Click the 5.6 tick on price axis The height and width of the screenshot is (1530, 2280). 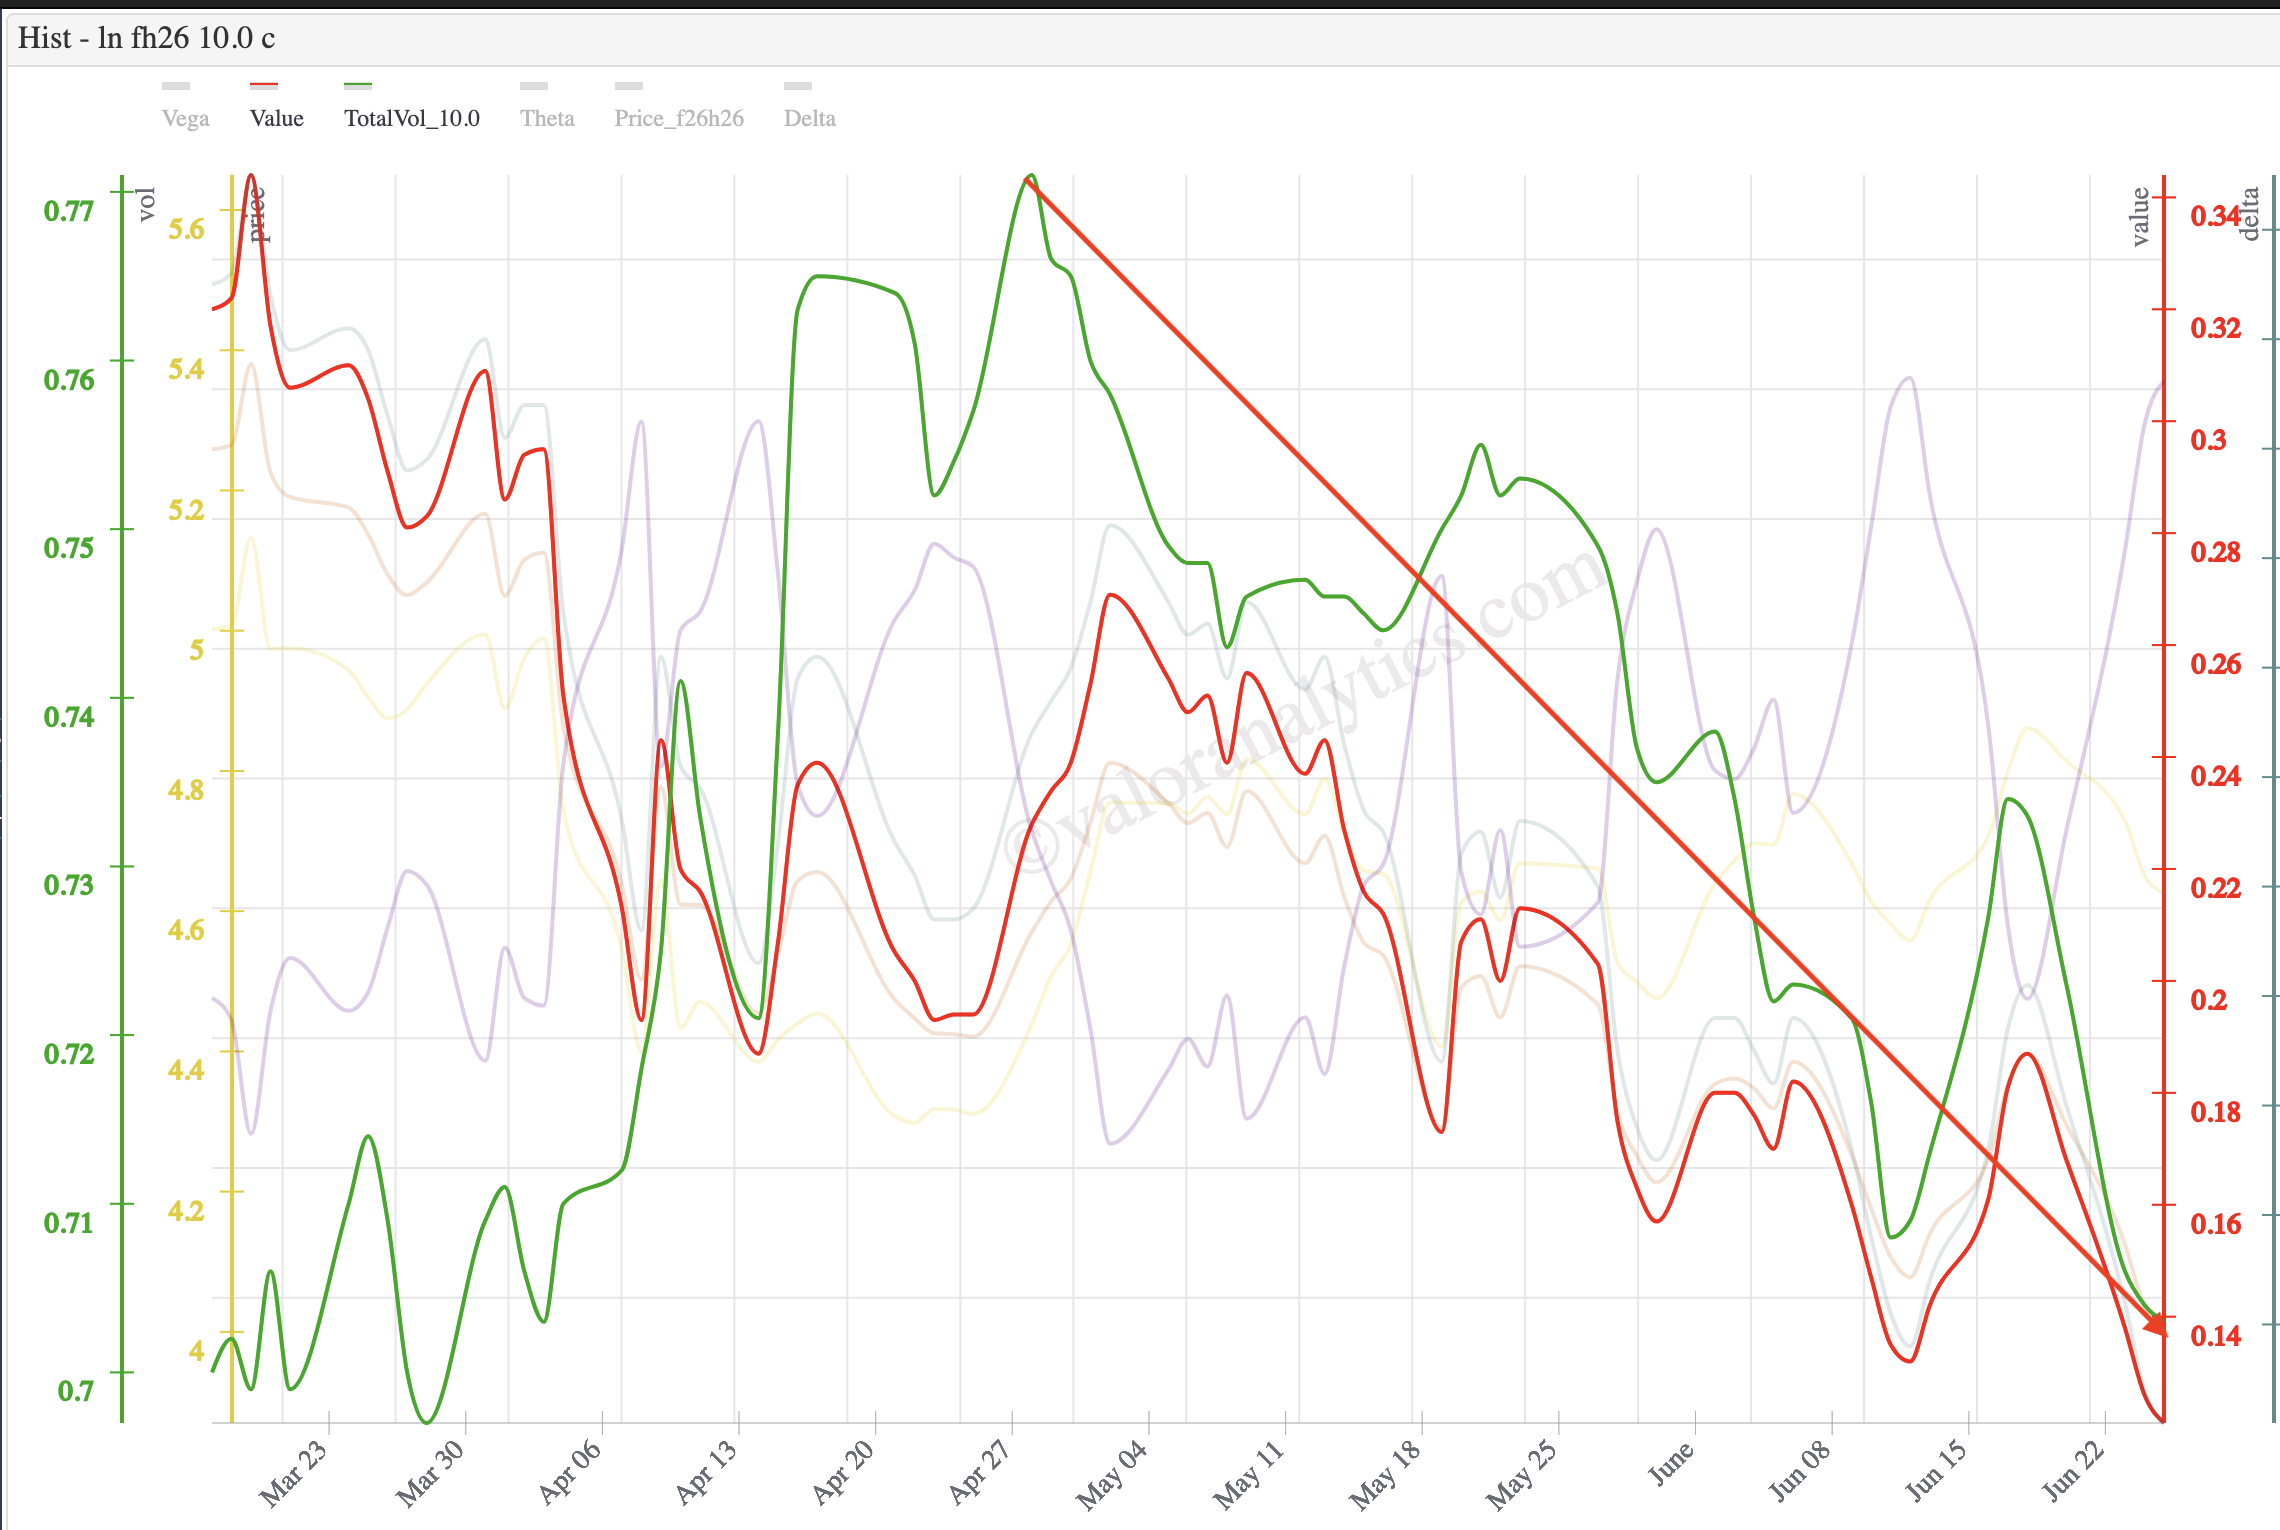click(186, 229)
